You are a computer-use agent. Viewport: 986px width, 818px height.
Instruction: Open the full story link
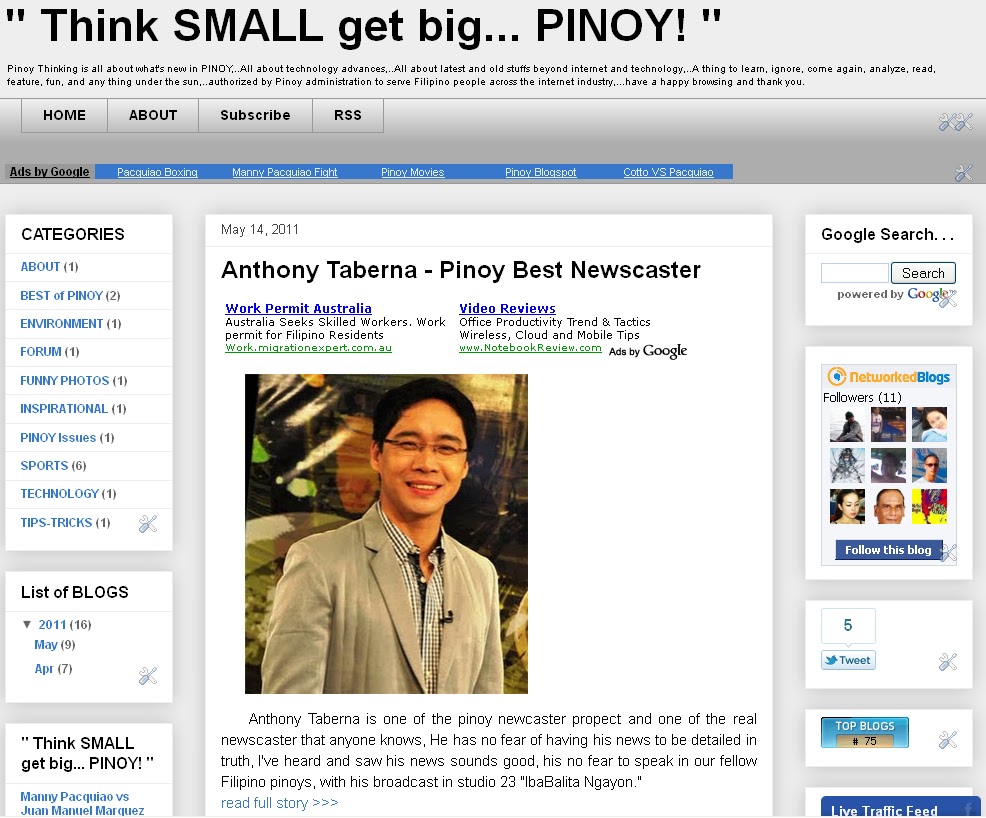click(x=279, y=803)
